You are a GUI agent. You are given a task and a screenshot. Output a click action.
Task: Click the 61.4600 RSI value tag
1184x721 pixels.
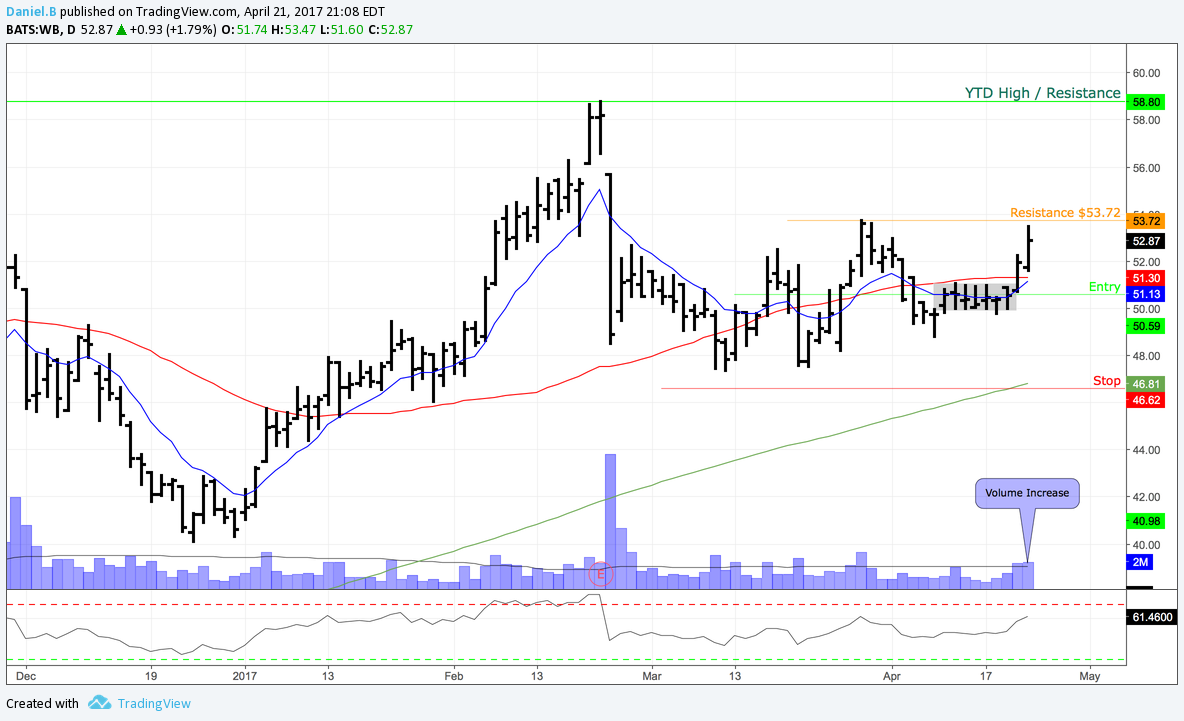(1152, 617)
